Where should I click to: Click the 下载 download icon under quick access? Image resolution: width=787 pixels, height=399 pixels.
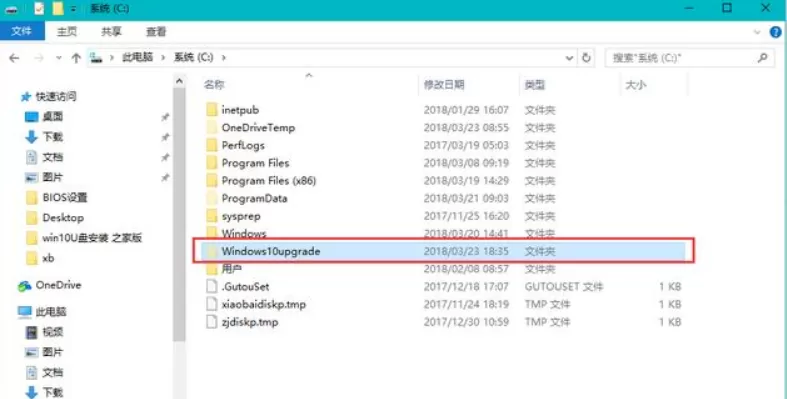31,137
